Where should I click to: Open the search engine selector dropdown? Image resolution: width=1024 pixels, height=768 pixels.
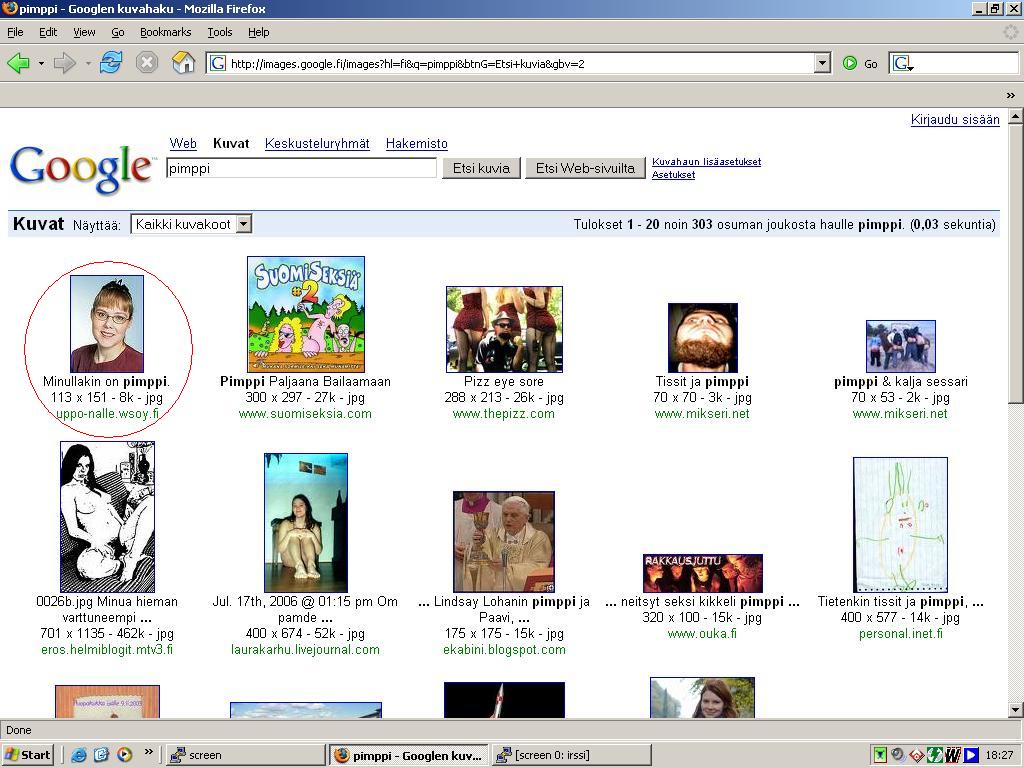tap(903, 63)
